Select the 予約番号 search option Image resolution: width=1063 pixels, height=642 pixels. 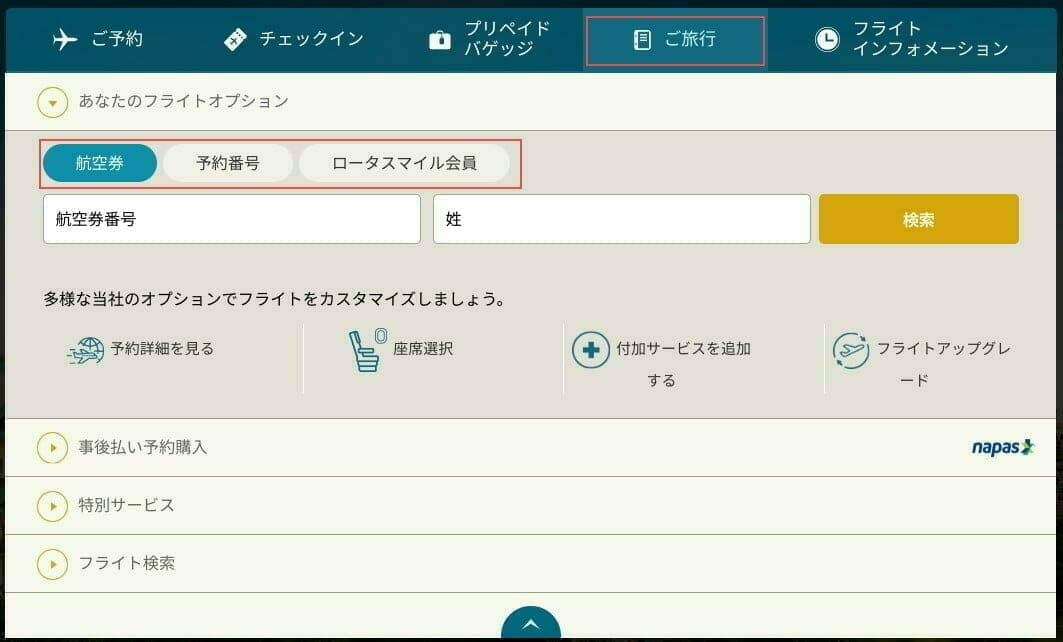click(228, 163)
